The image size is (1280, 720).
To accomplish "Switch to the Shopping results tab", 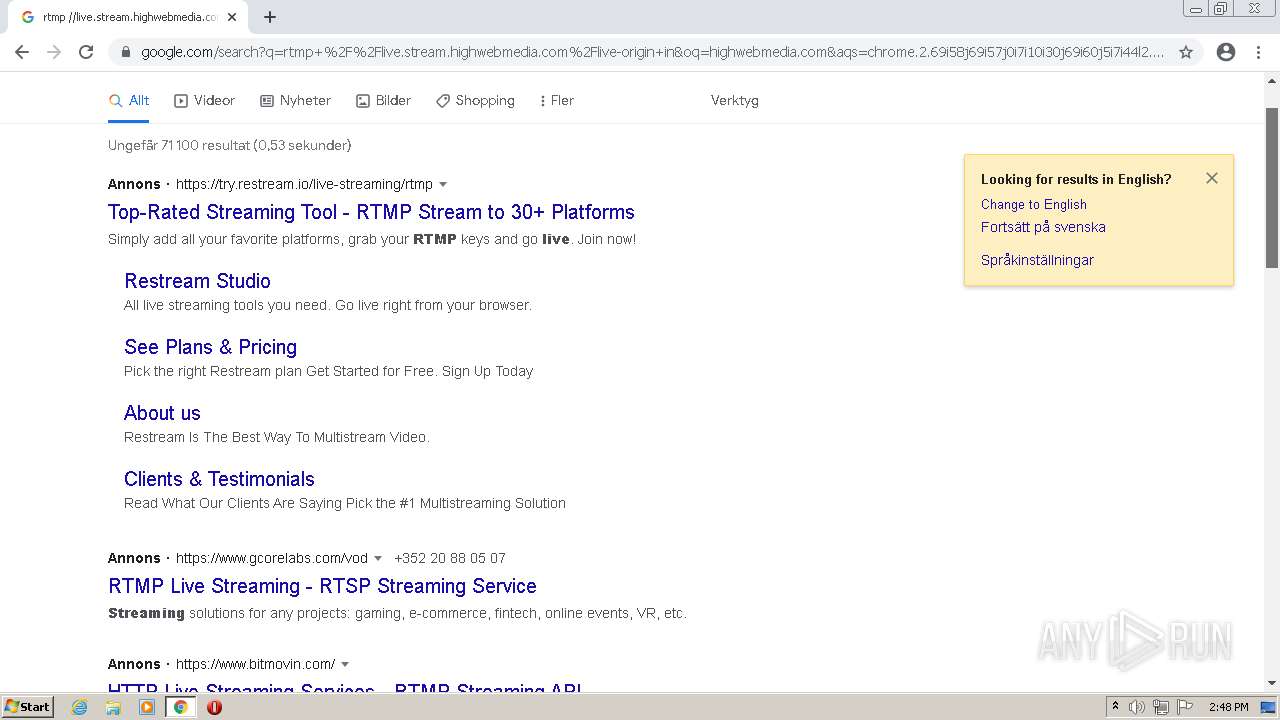I will [475, 100].
